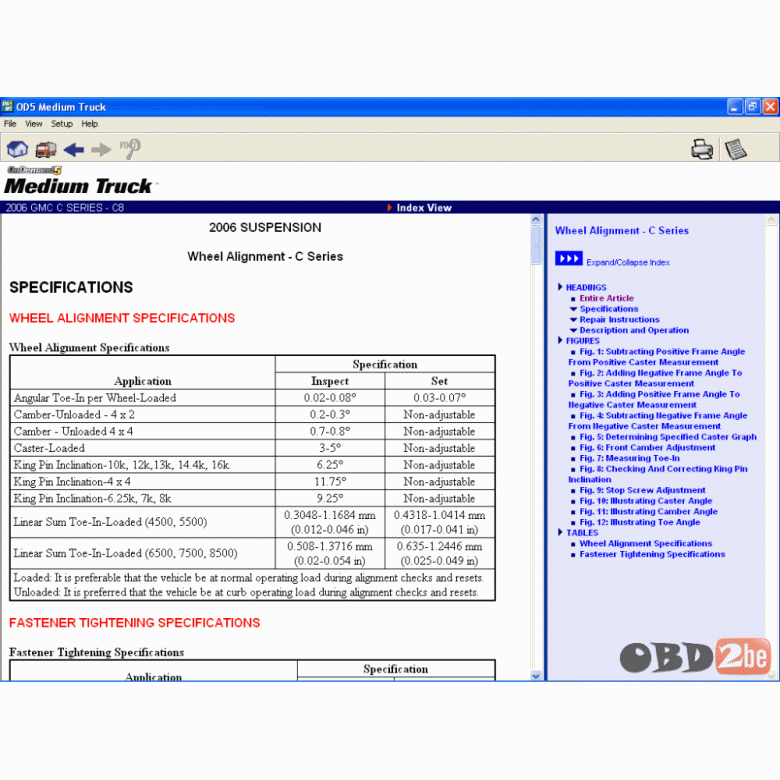This screenshot has height=780, width=780.
Task: Open the vehicle selection truck icon
Action: (46, 149)
